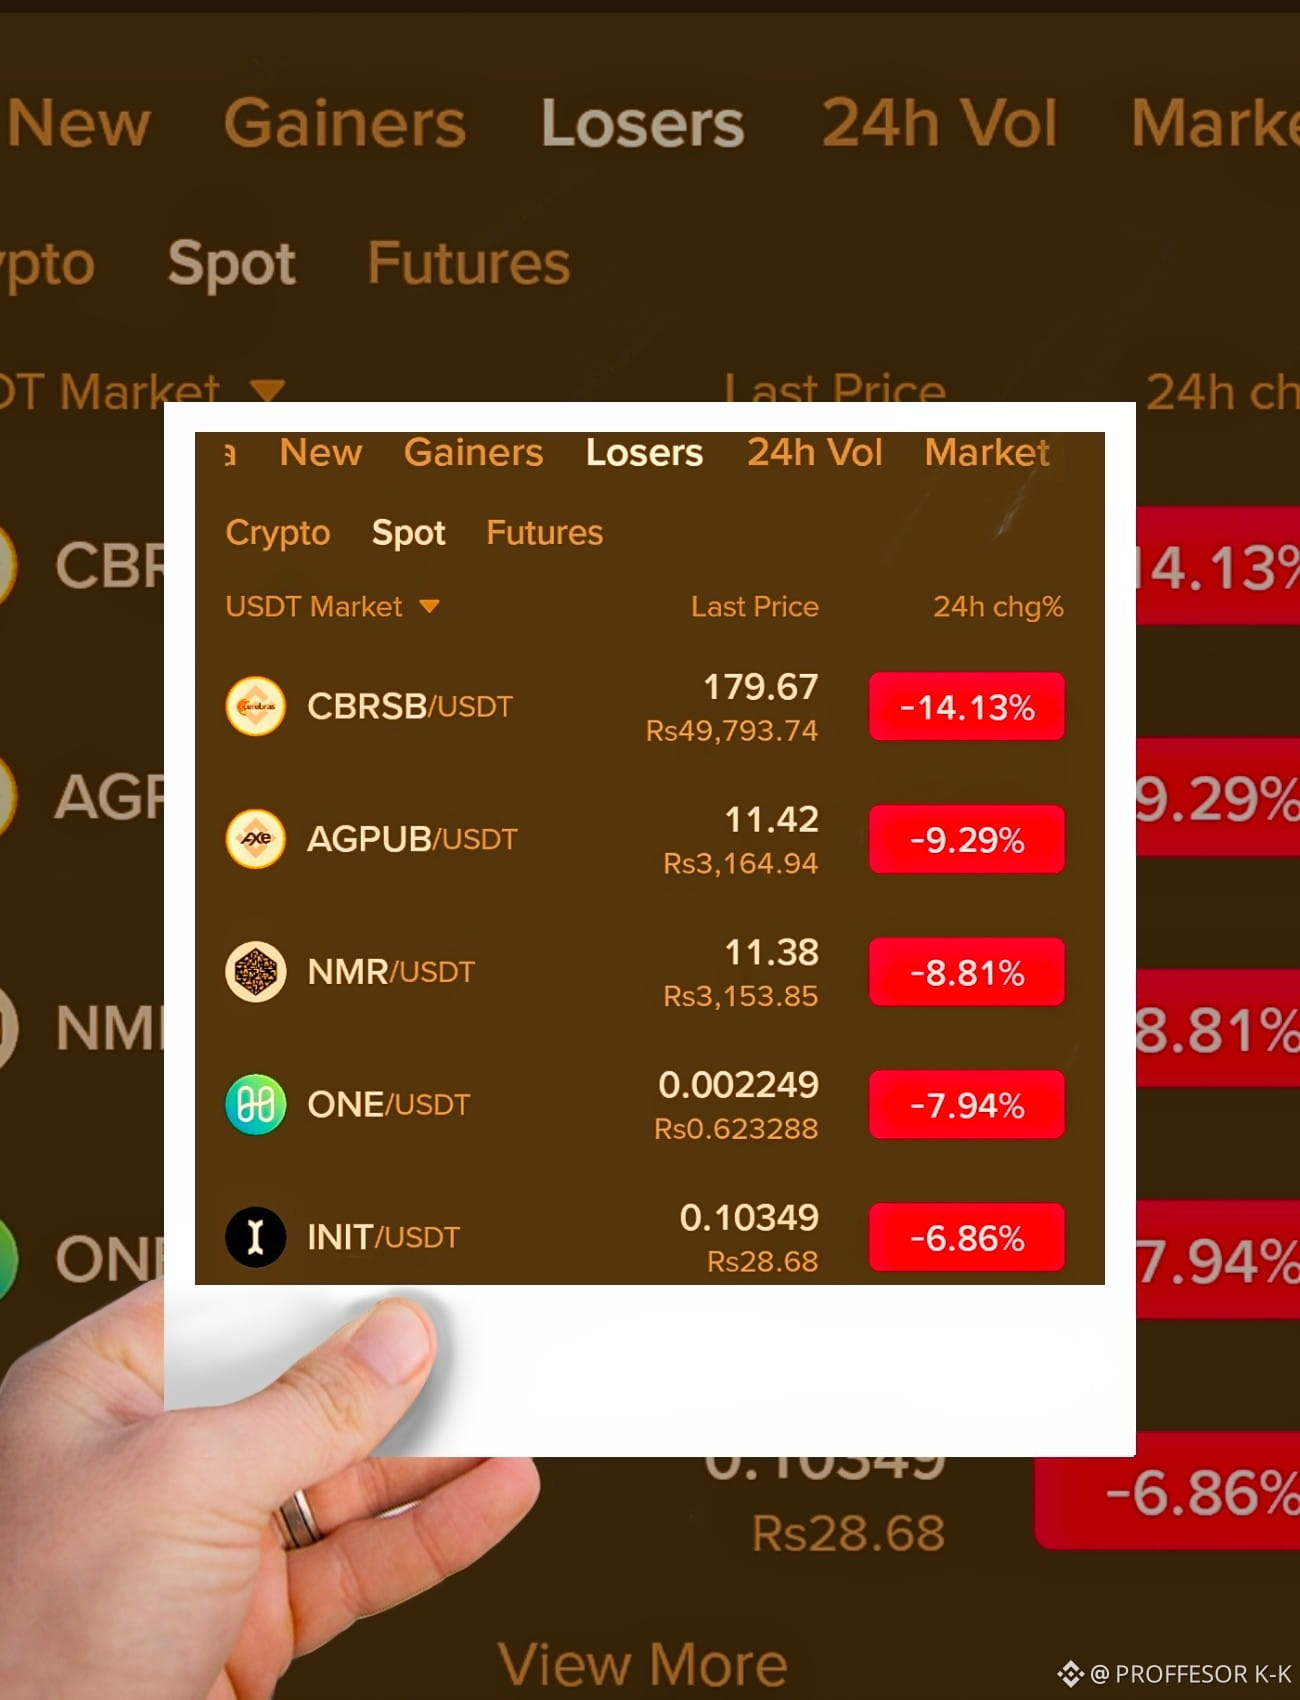Switch to the Futures tab in the card

[x=545, y=533]
